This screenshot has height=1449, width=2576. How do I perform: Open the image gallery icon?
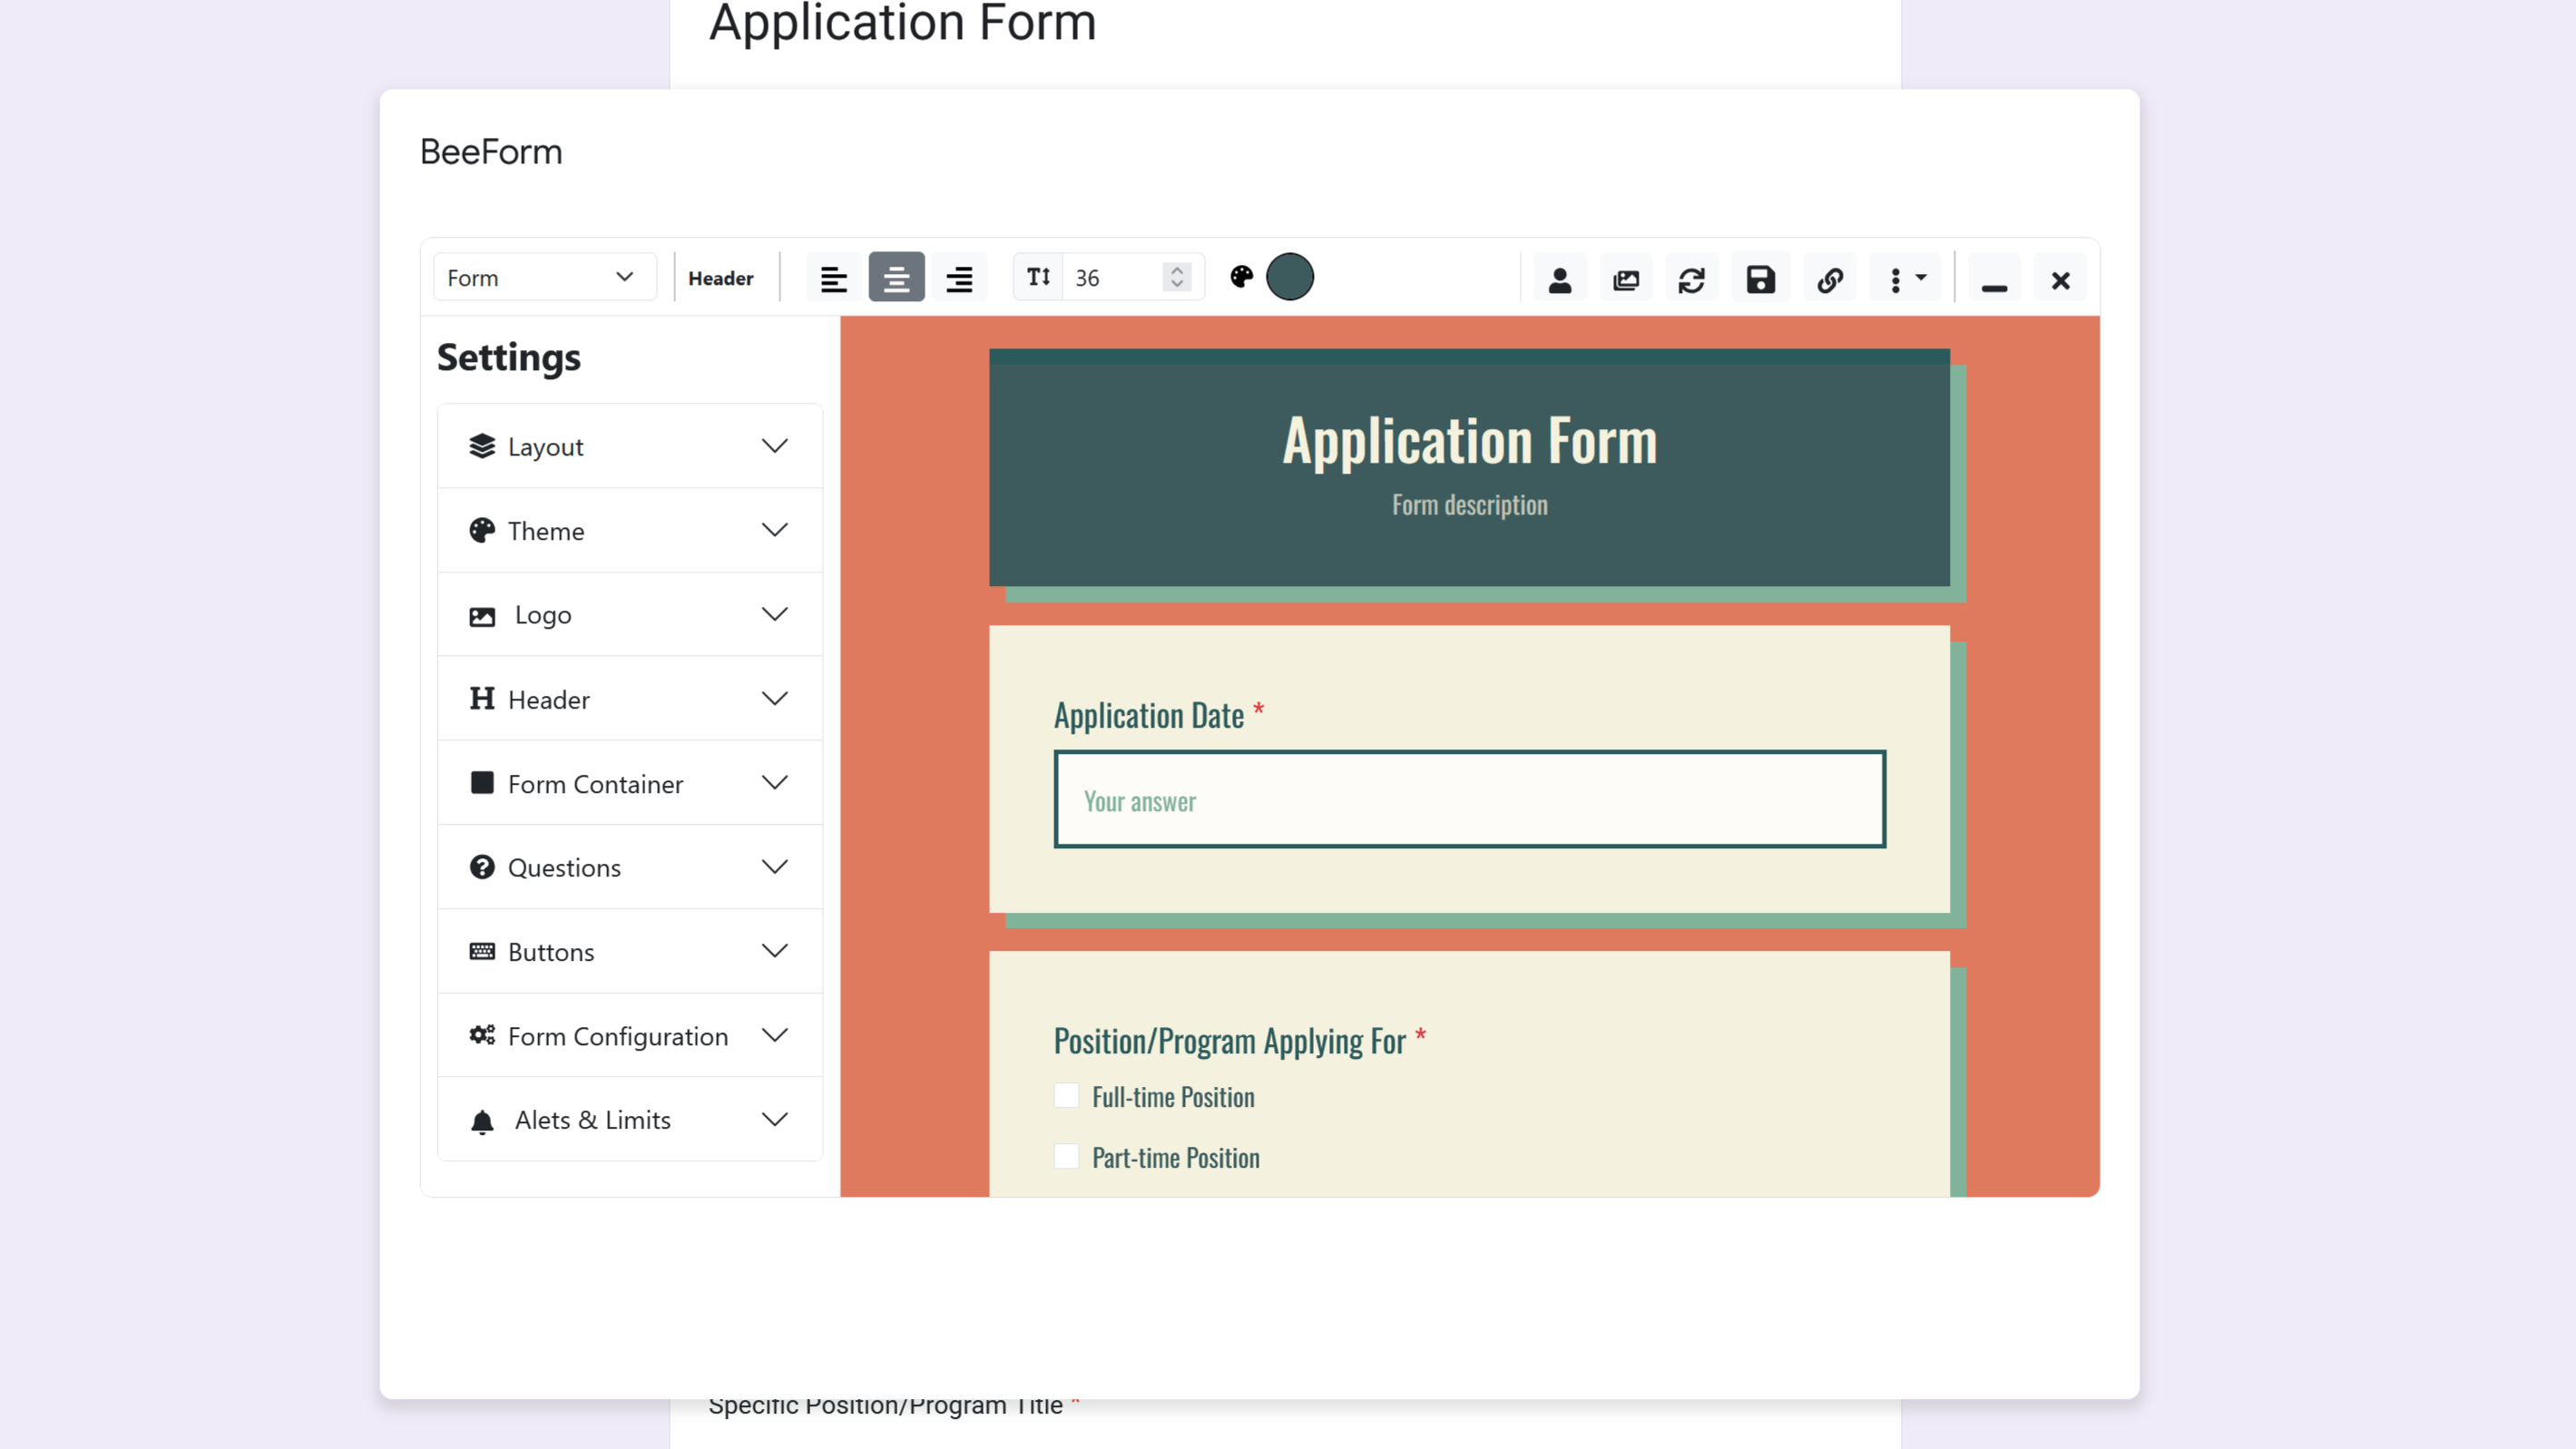coord(1625,277)
